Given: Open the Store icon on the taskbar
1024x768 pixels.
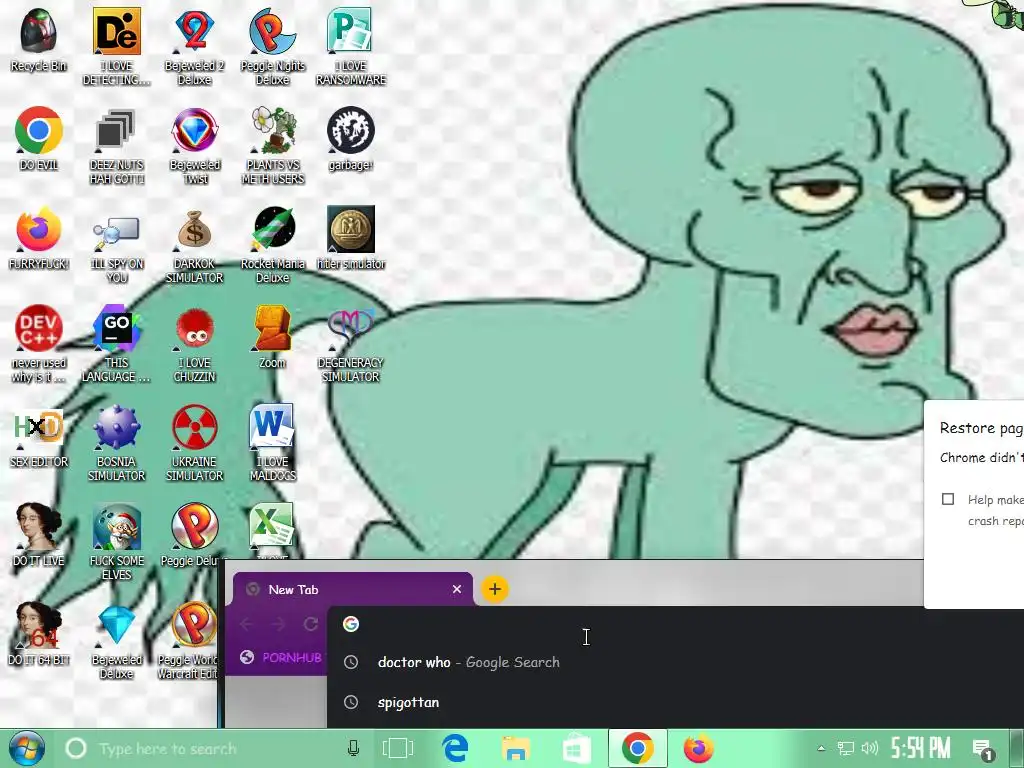Looking at the screenshot, I should pyautogui.click(x=577, y=748).
